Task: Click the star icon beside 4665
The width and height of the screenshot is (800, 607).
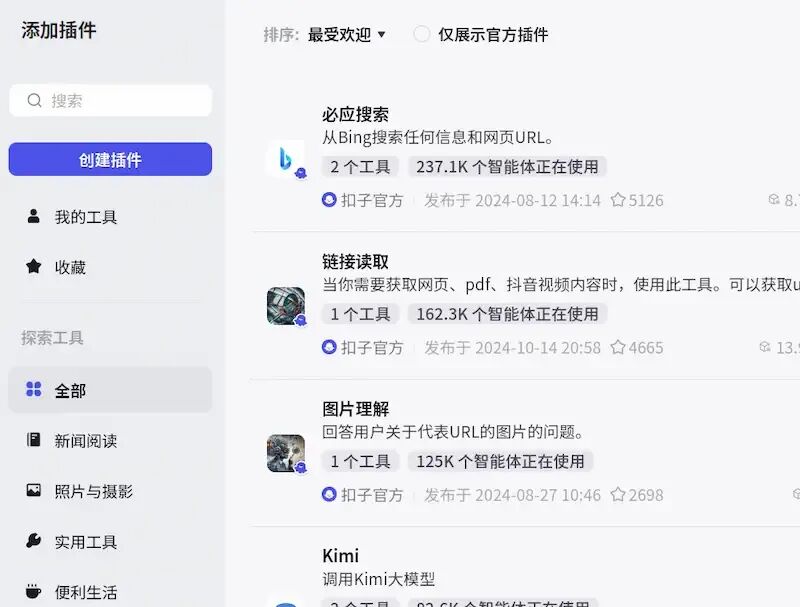Action: point(618,347)
